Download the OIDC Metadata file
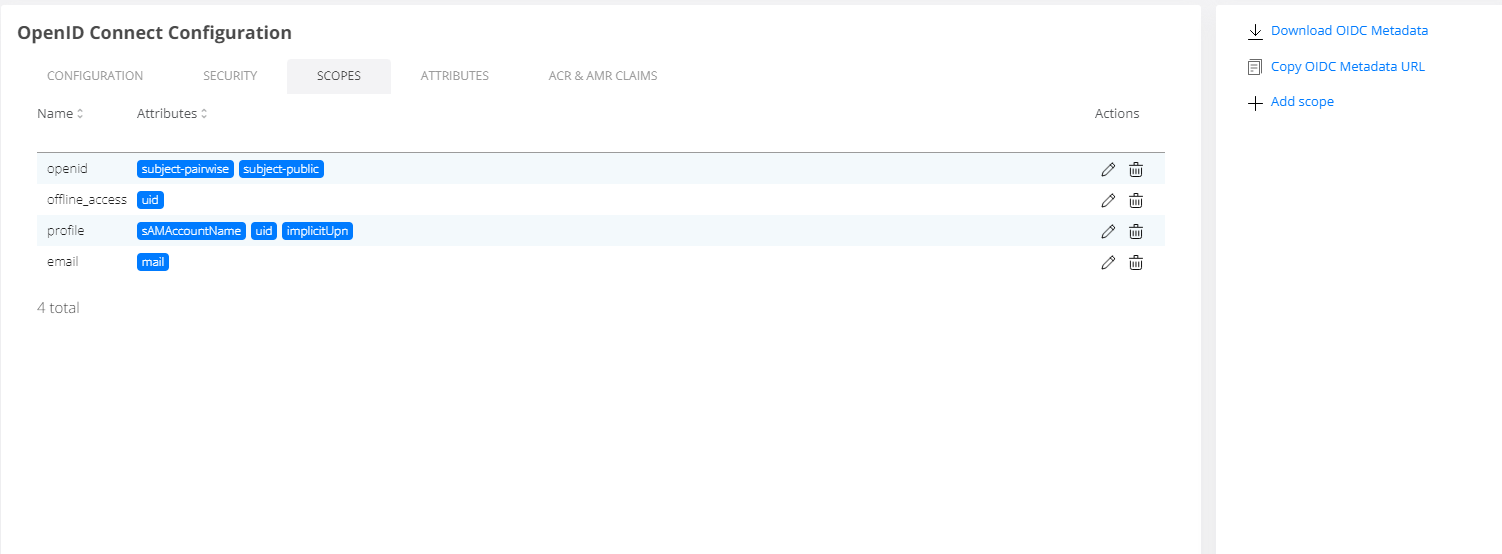Viewport: 1502px width, 554px height. click(x=1348, y=31)
